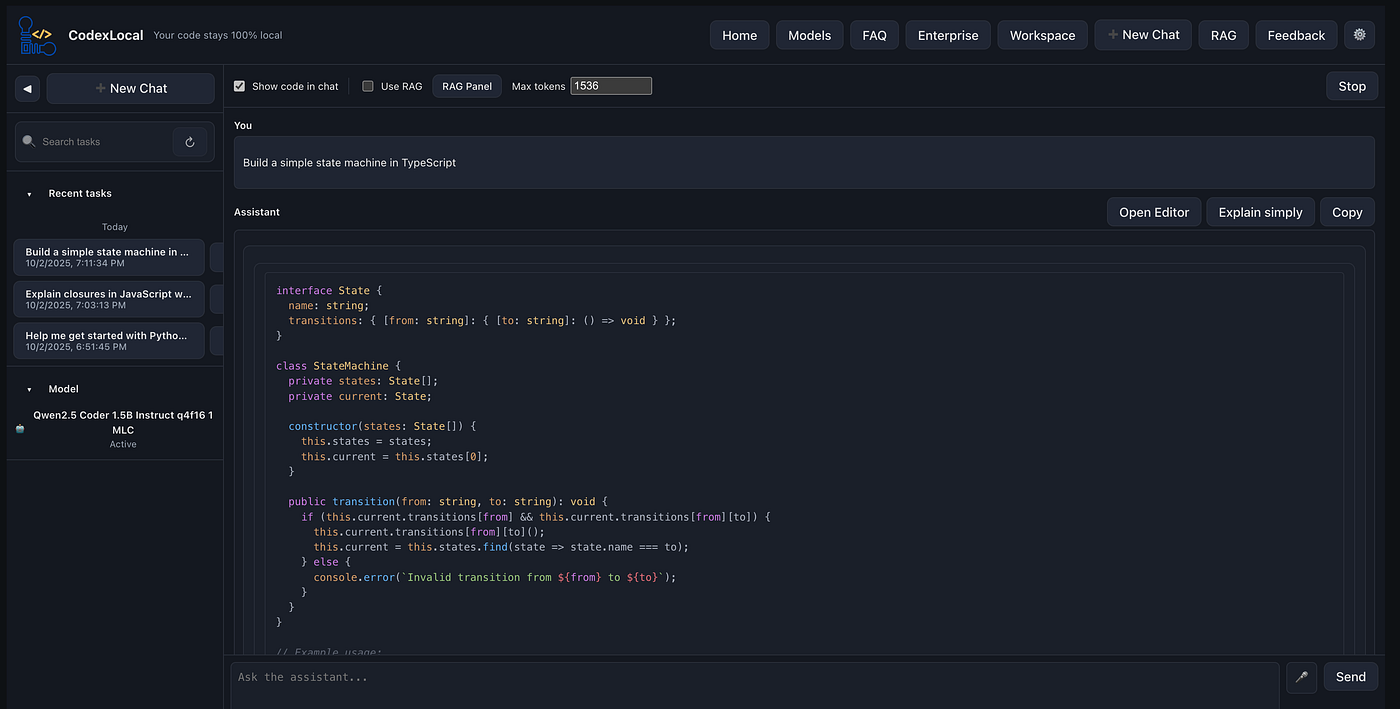Enable the Use RAG checkbox
The height and width of the screenshot is (709, 1400).
tap(368, 86)
